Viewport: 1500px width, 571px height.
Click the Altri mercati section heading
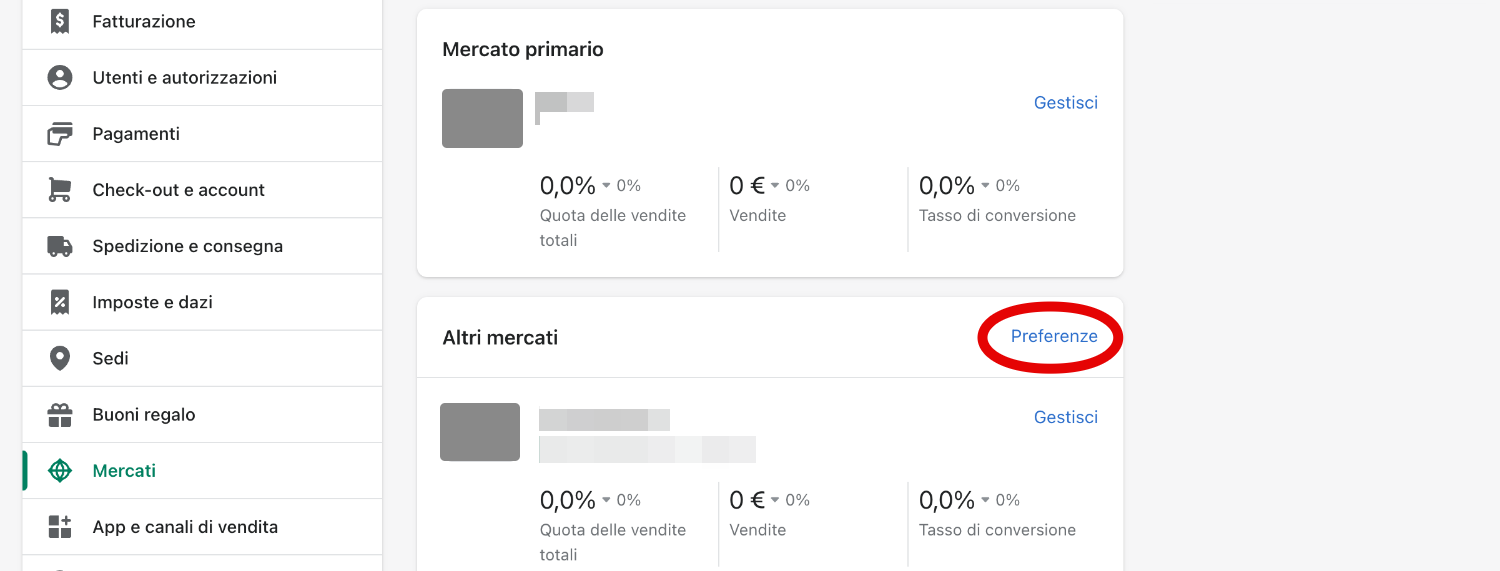coord(500,338)
